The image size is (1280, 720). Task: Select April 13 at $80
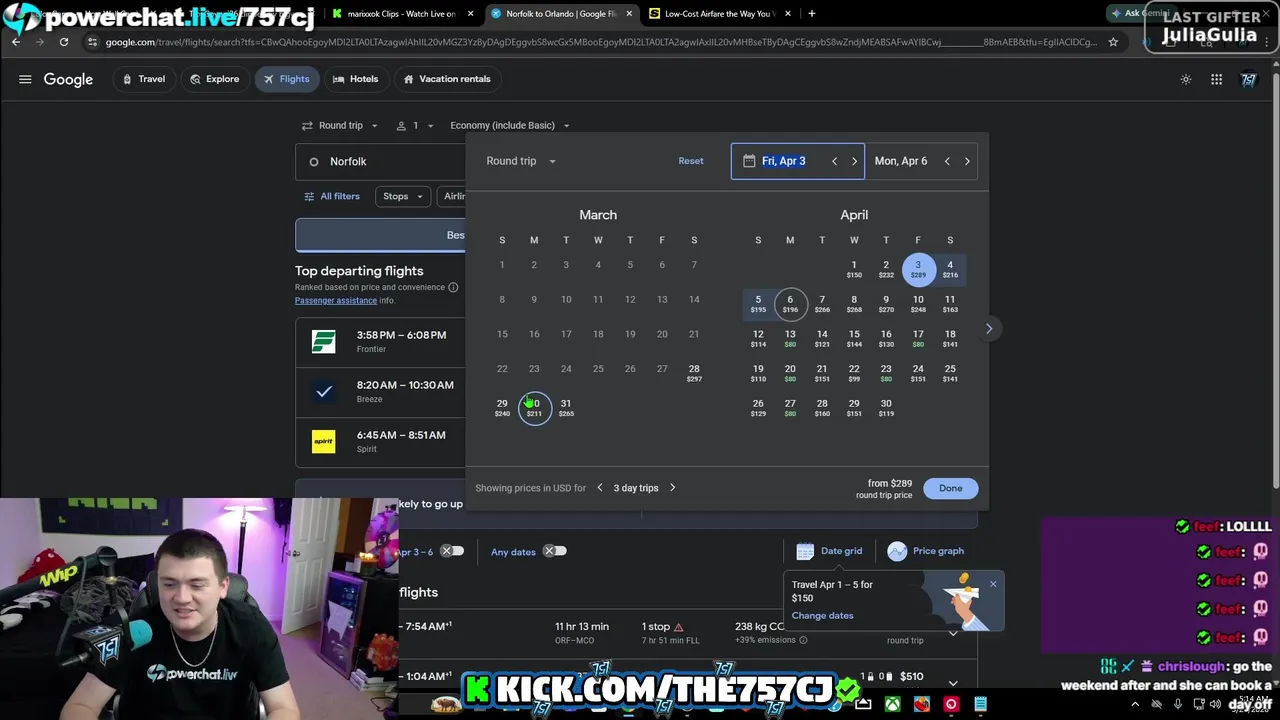coord(790,338)
